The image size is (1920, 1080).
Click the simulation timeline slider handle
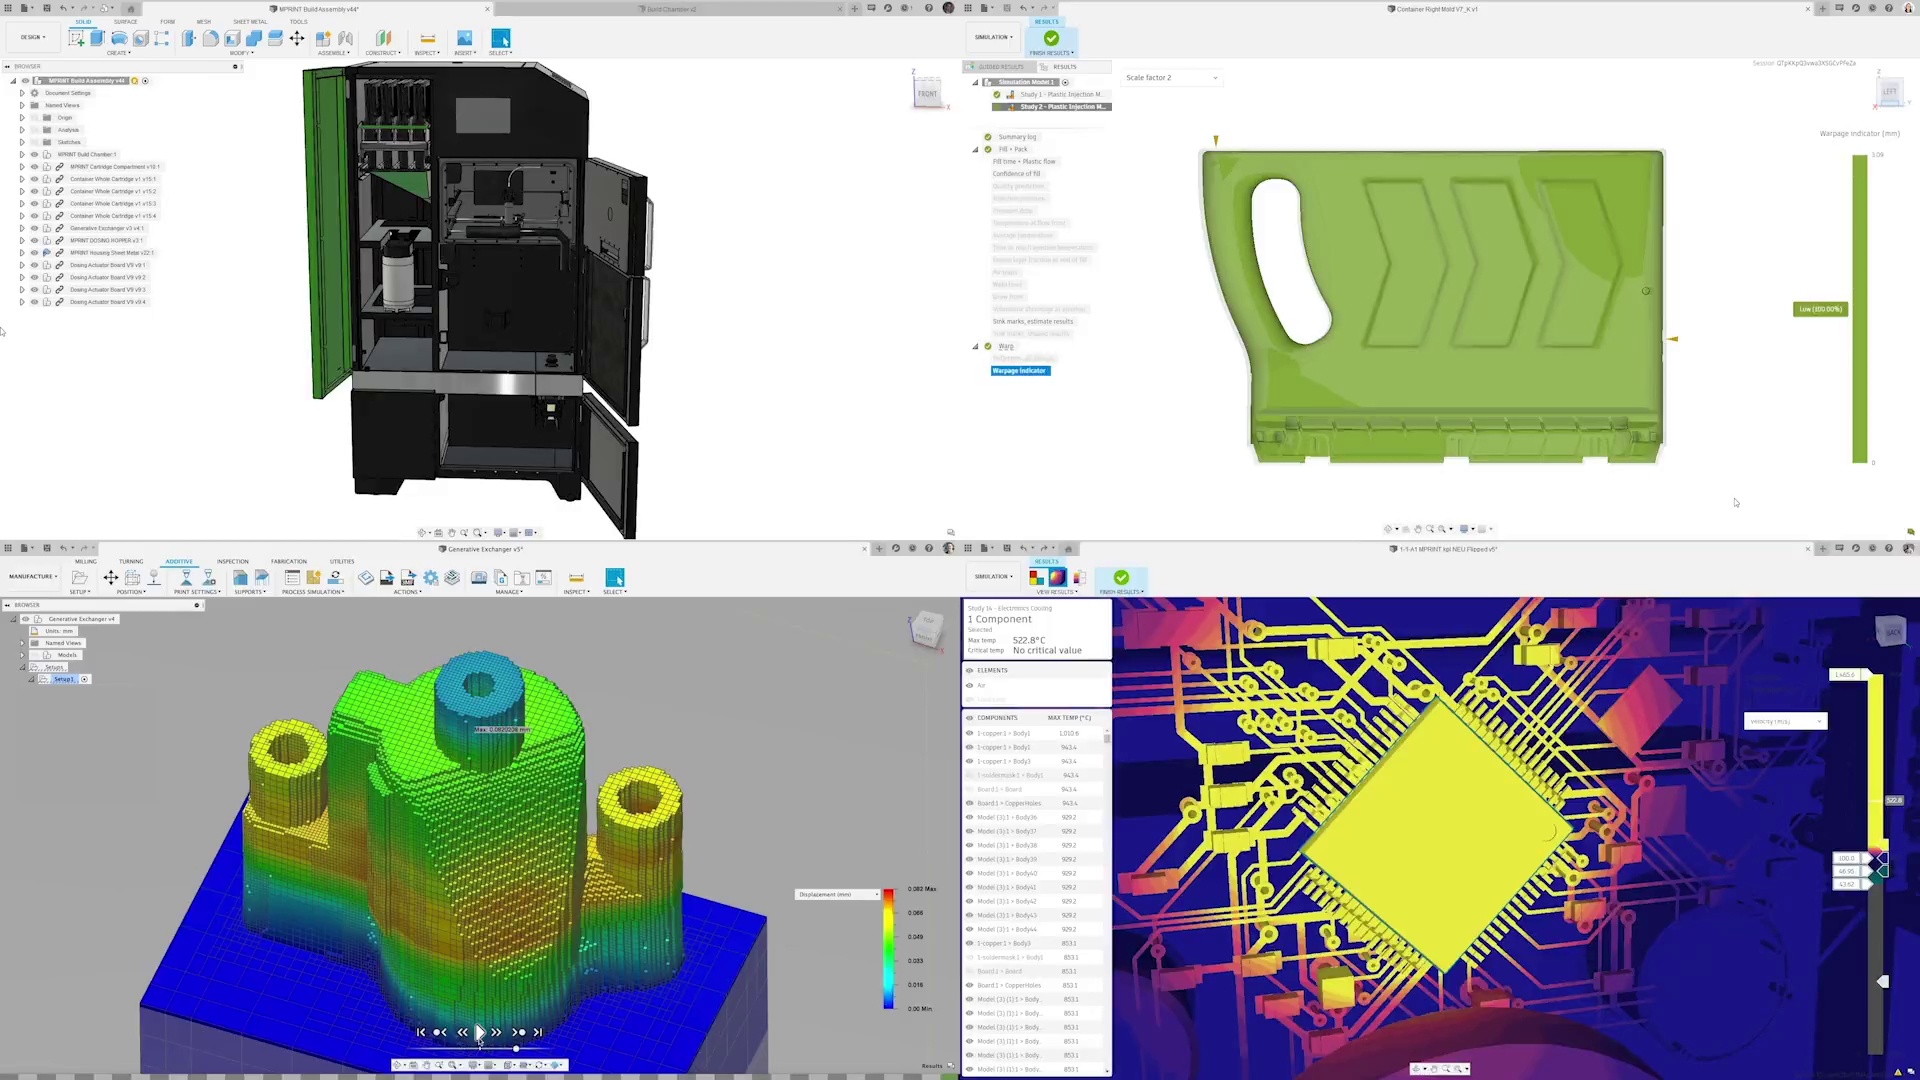click(516, 1048)
